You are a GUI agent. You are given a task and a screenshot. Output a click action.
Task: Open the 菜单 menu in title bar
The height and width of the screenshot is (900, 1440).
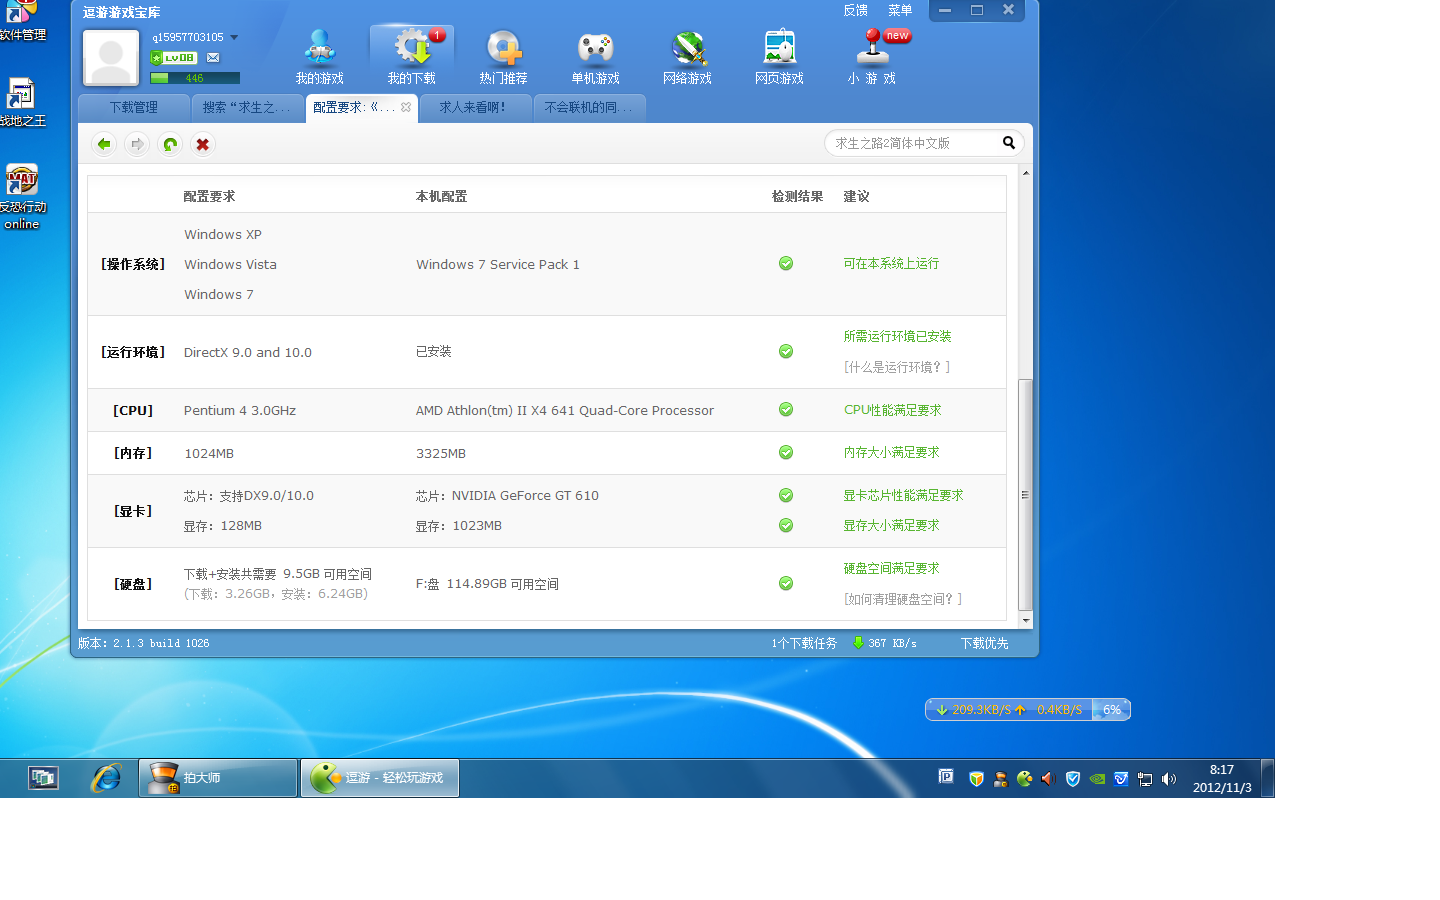tap(900, 10)
